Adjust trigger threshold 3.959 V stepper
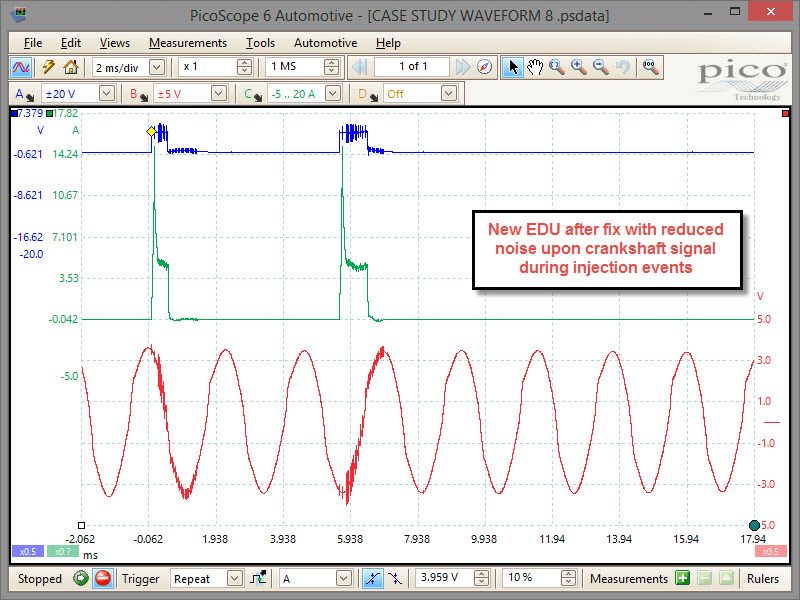 coord(481,578)
